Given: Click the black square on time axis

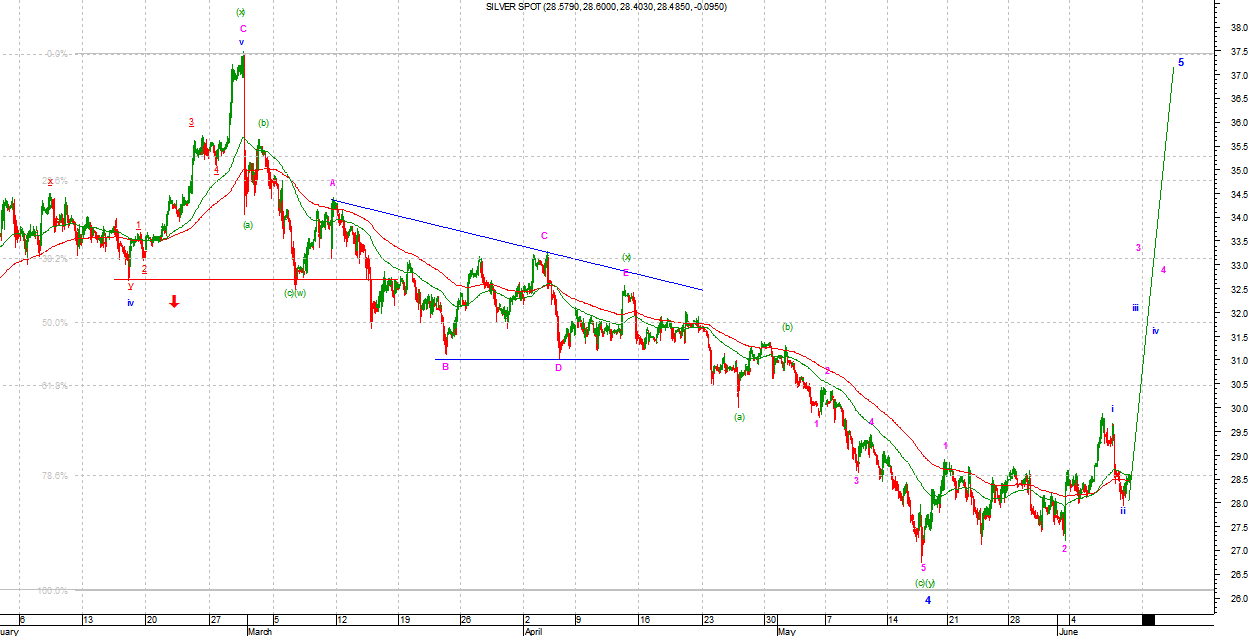Looking at the screenshot, I should 1148,621.
